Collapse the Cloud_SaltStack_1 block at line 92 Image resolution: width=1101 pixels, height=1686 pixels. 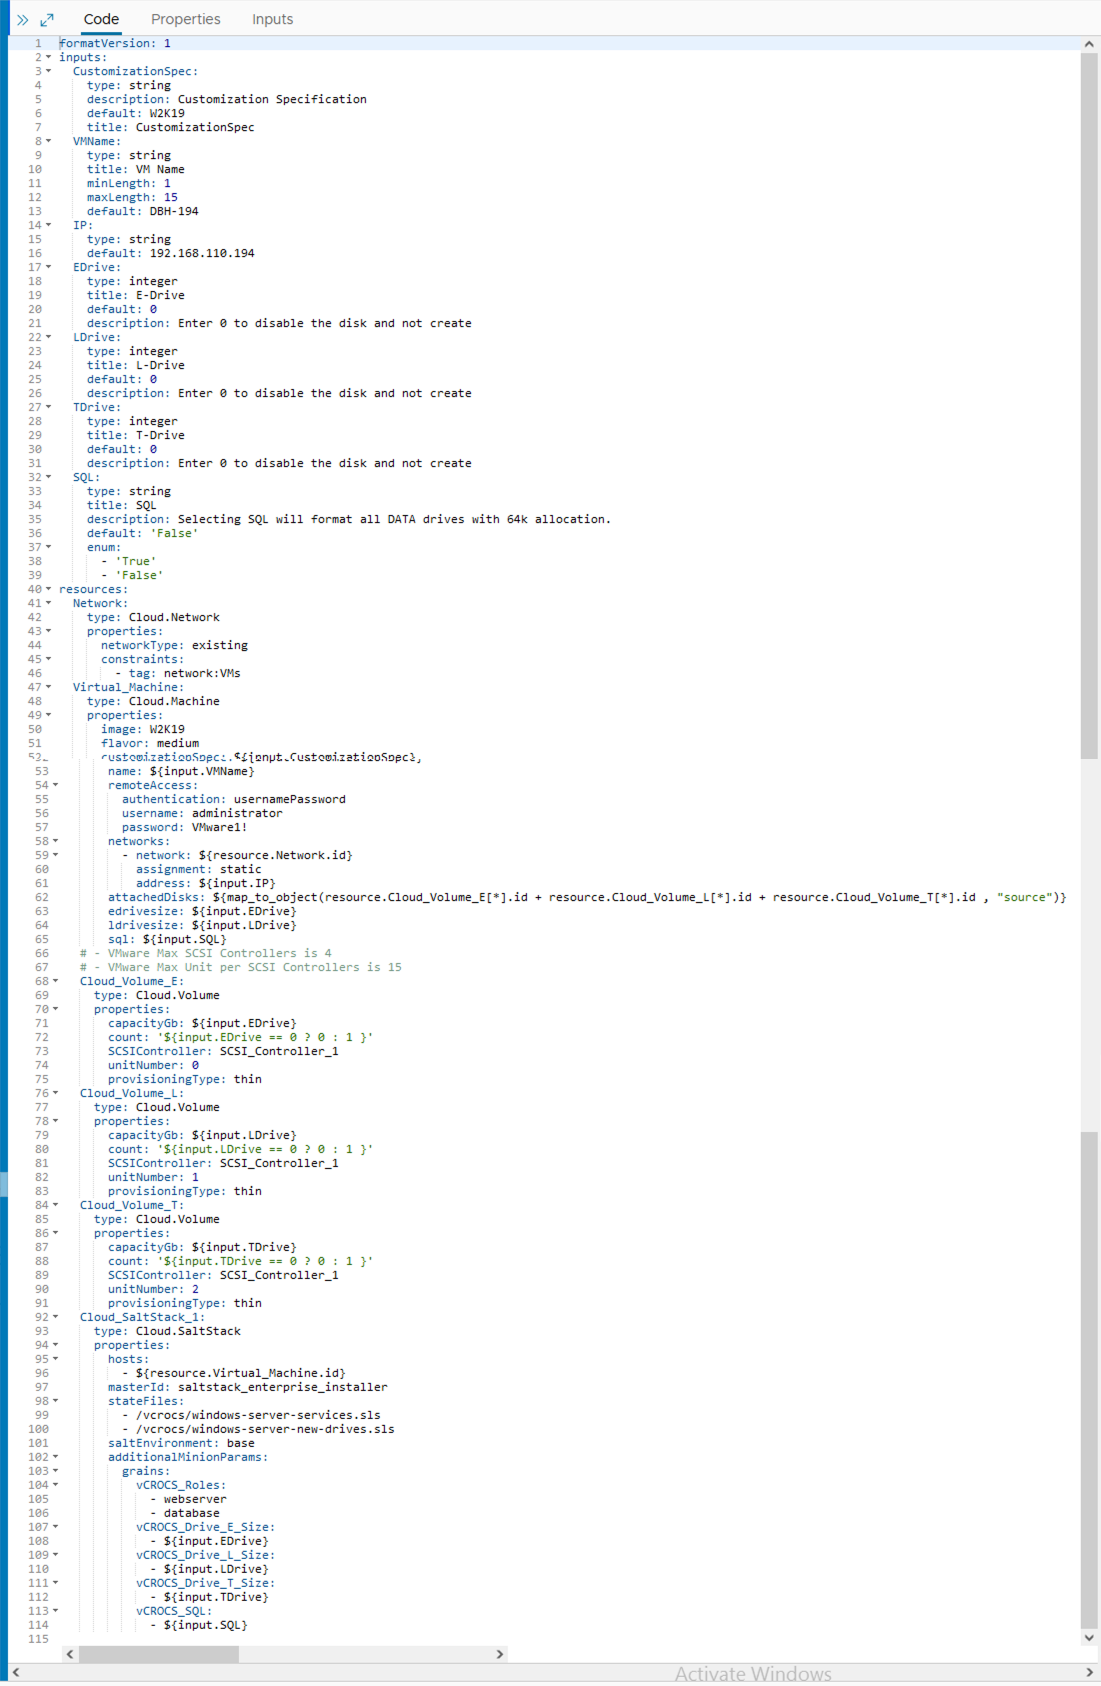tap(55, 1318)
